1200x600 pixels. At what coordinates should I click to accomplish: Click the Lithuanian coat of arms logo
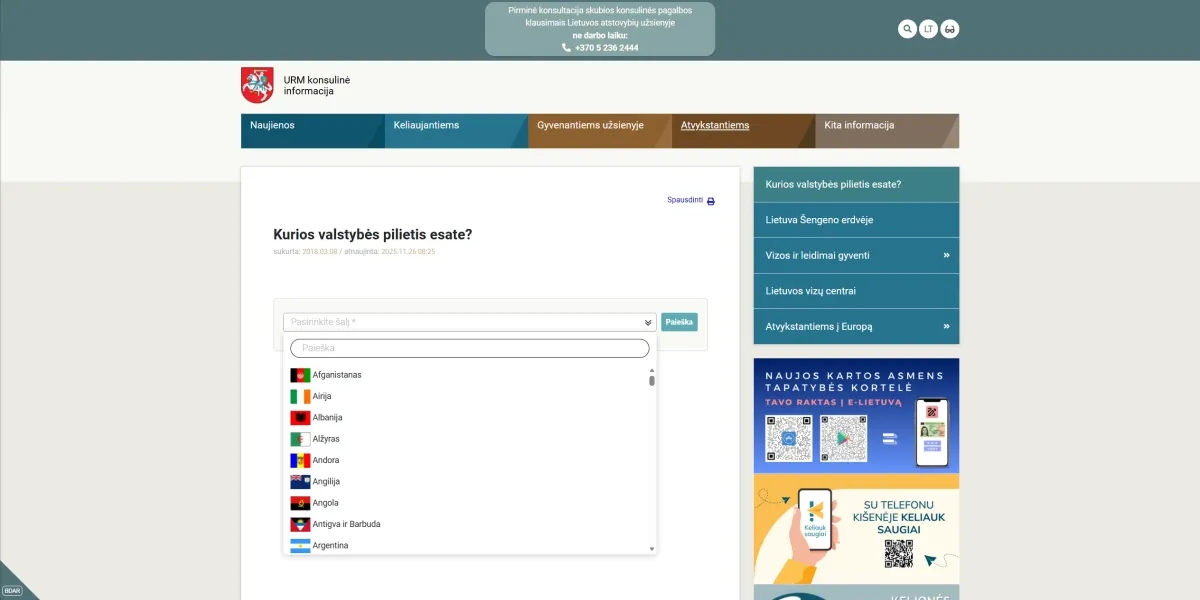(x=257, y=85)
